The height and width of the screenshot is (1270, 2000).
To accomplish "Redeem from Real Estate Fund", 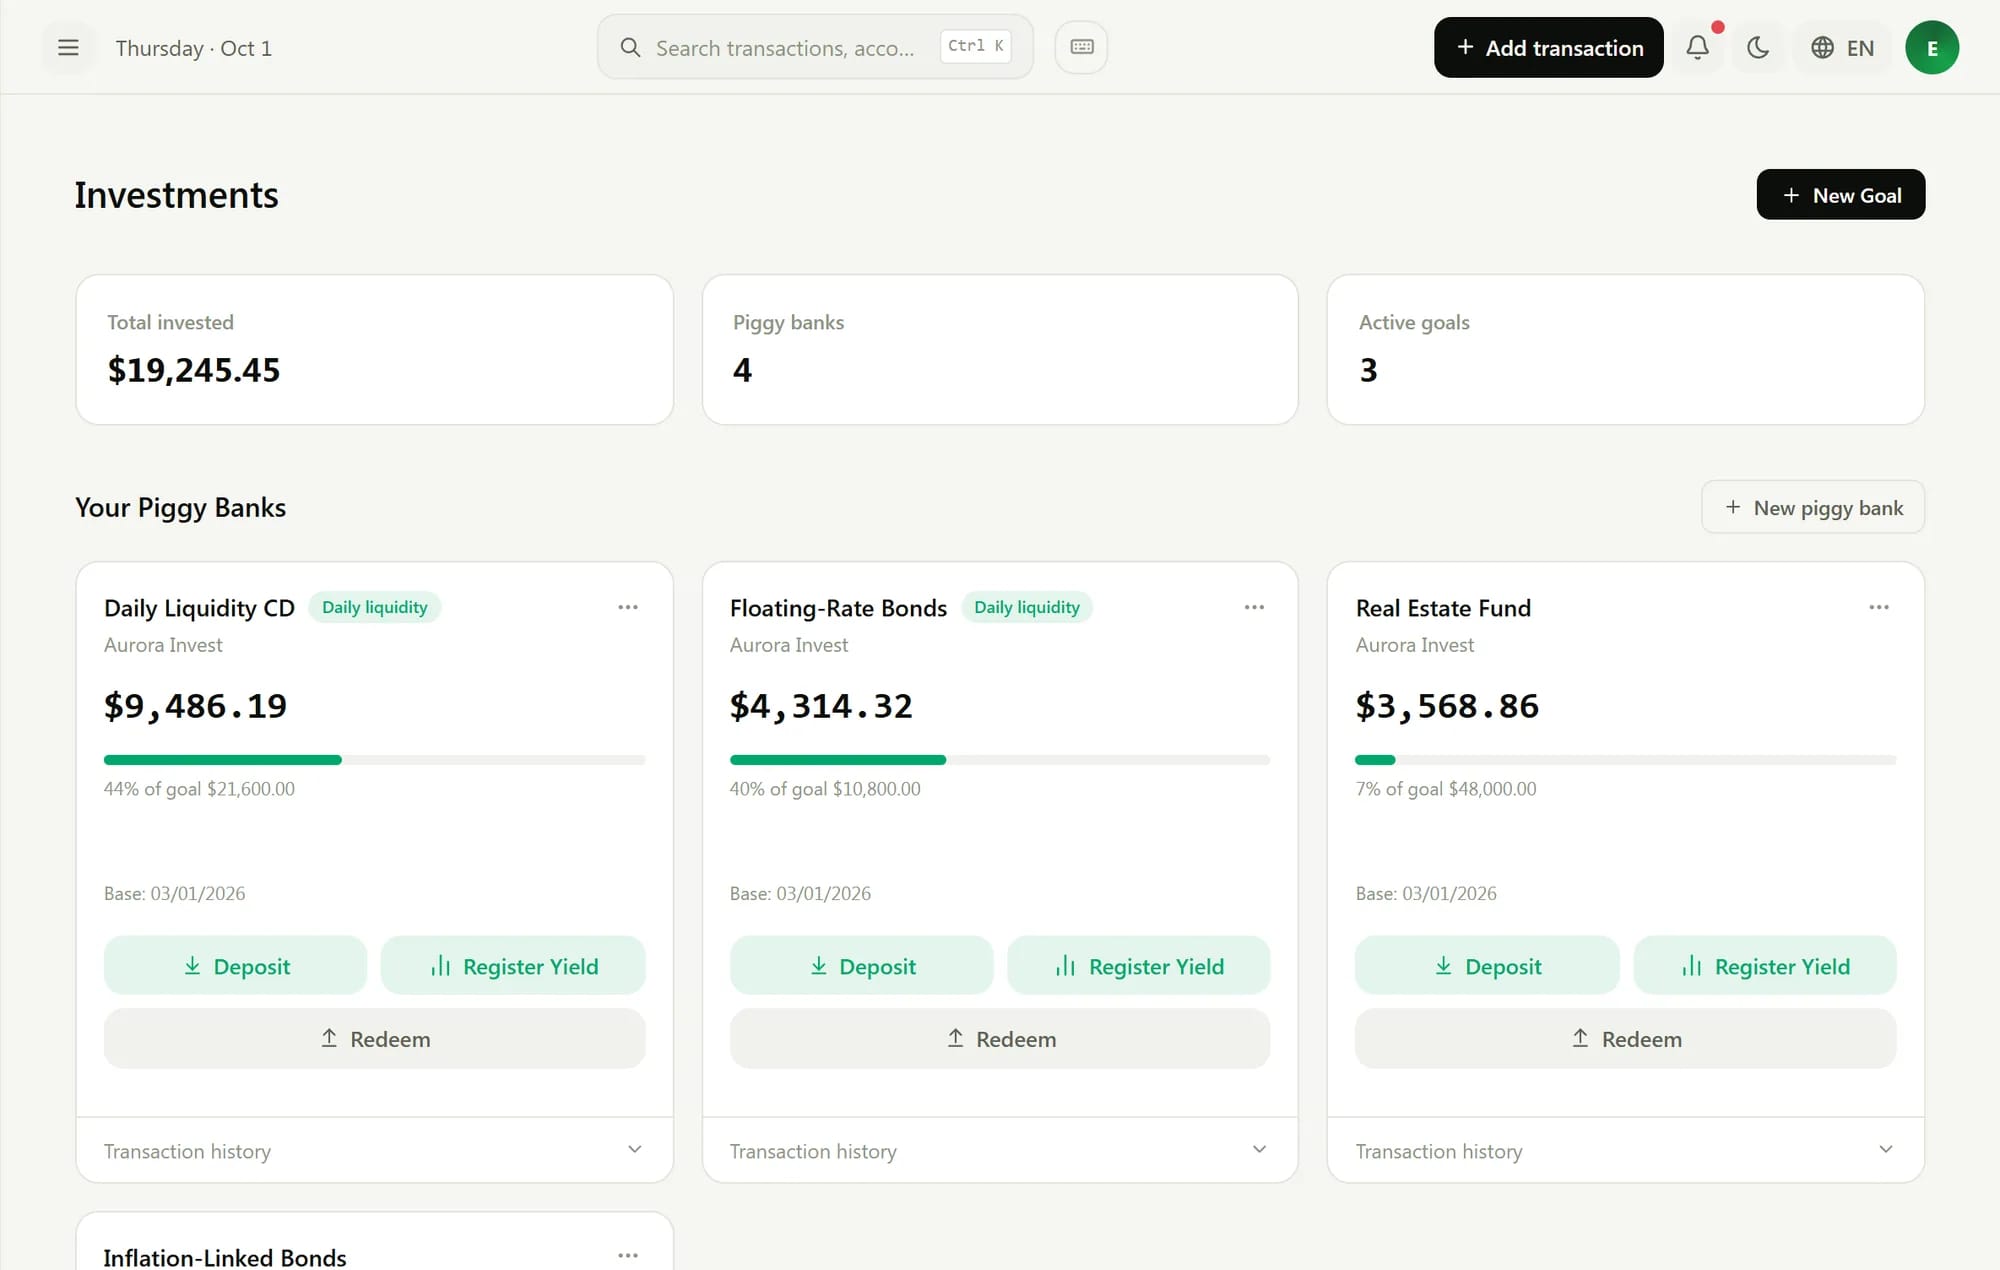I will (1625, 1039).
